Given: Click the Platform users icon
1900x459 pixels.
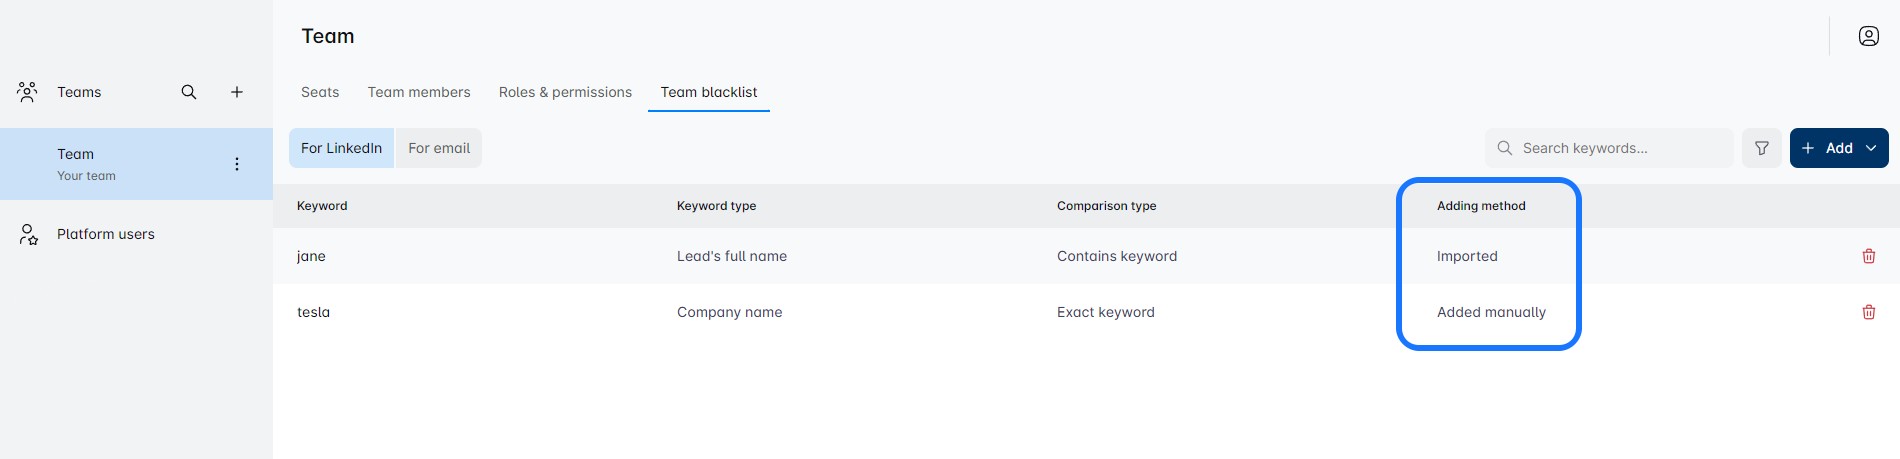Looking at the screenshot, I should (28, 234).
